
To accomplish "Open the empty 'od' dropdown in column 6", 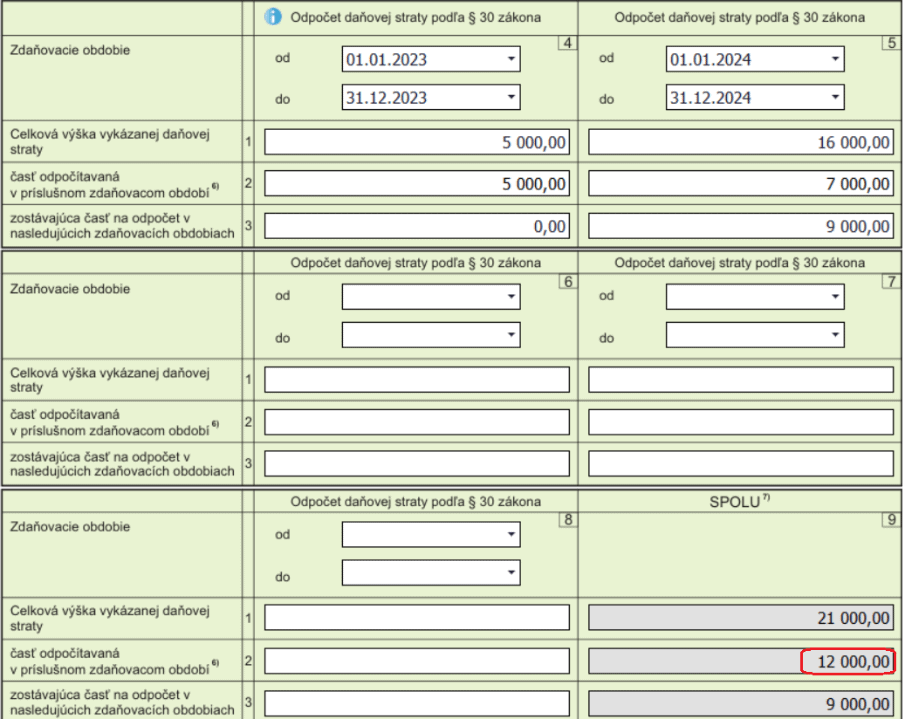I will coord(431,297).
